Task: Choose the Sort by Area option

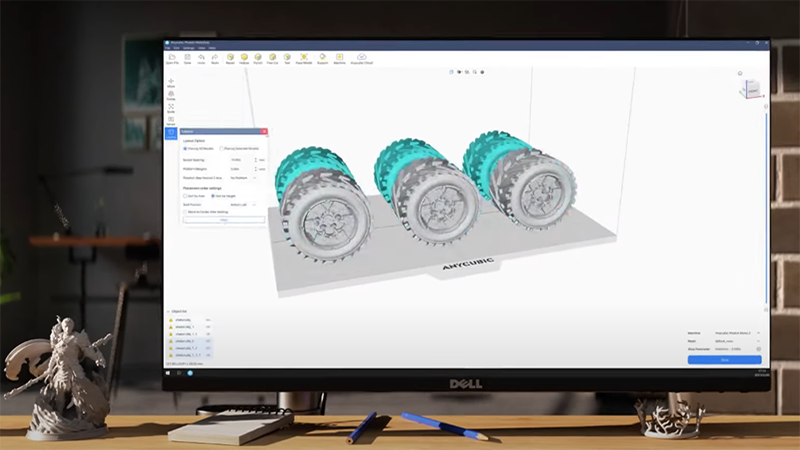Action: tap(185, 196)
